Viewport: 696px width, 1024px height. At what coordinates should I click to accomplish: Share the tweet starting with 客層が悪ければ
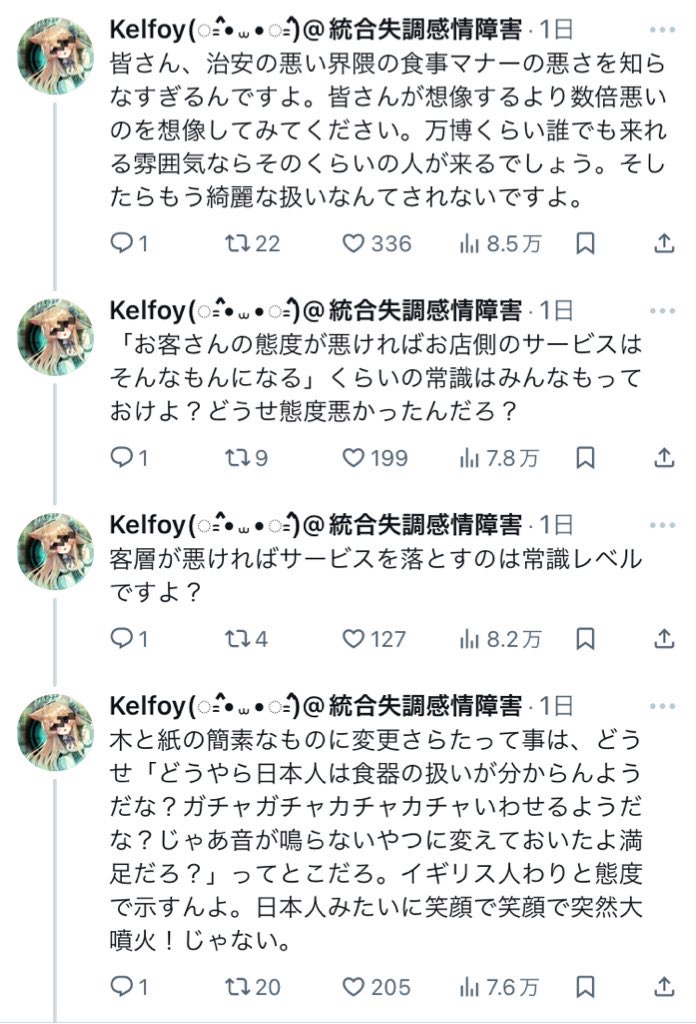[x=664, y=638]
